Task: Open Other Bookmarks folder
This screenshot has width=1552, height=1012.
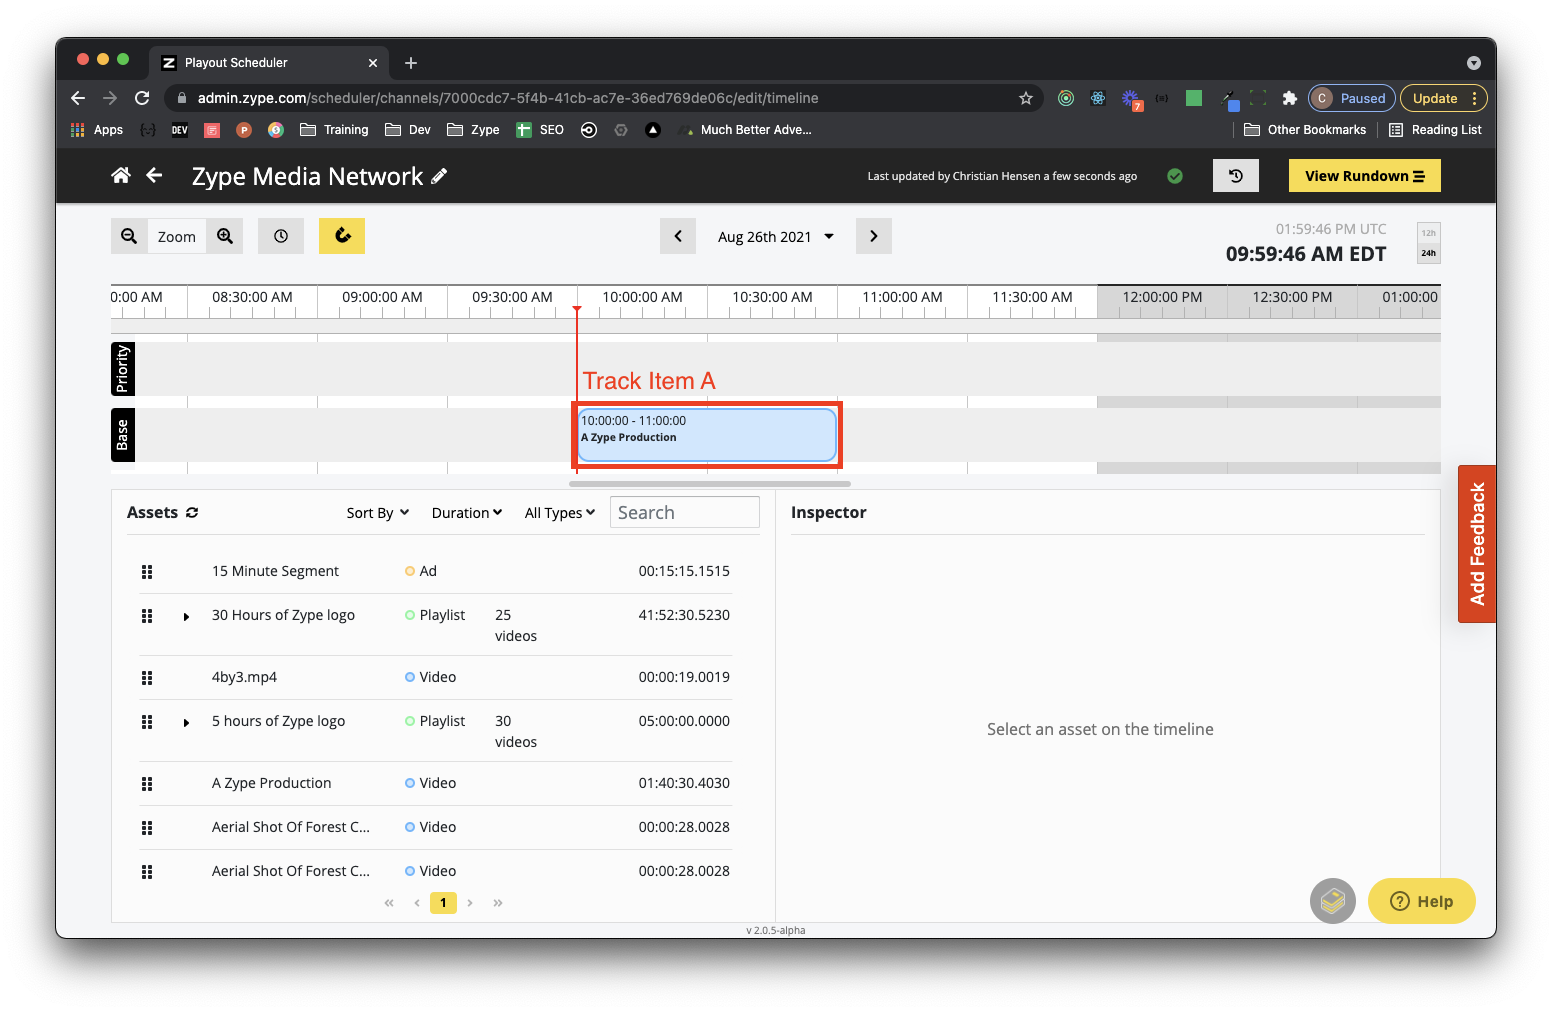Action: 1305,130
